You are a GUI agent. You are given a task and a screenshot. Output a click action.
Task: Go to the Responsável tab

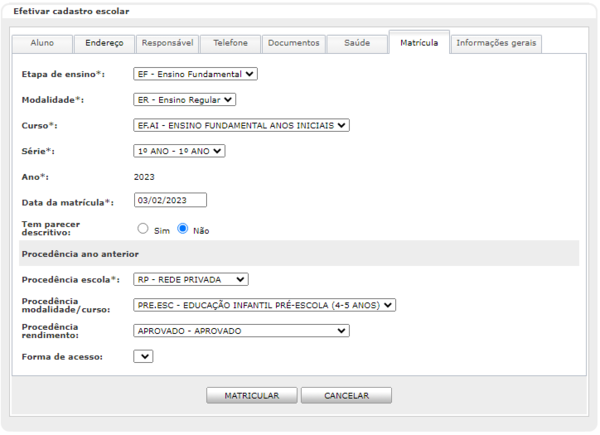[x=166, y=44]
